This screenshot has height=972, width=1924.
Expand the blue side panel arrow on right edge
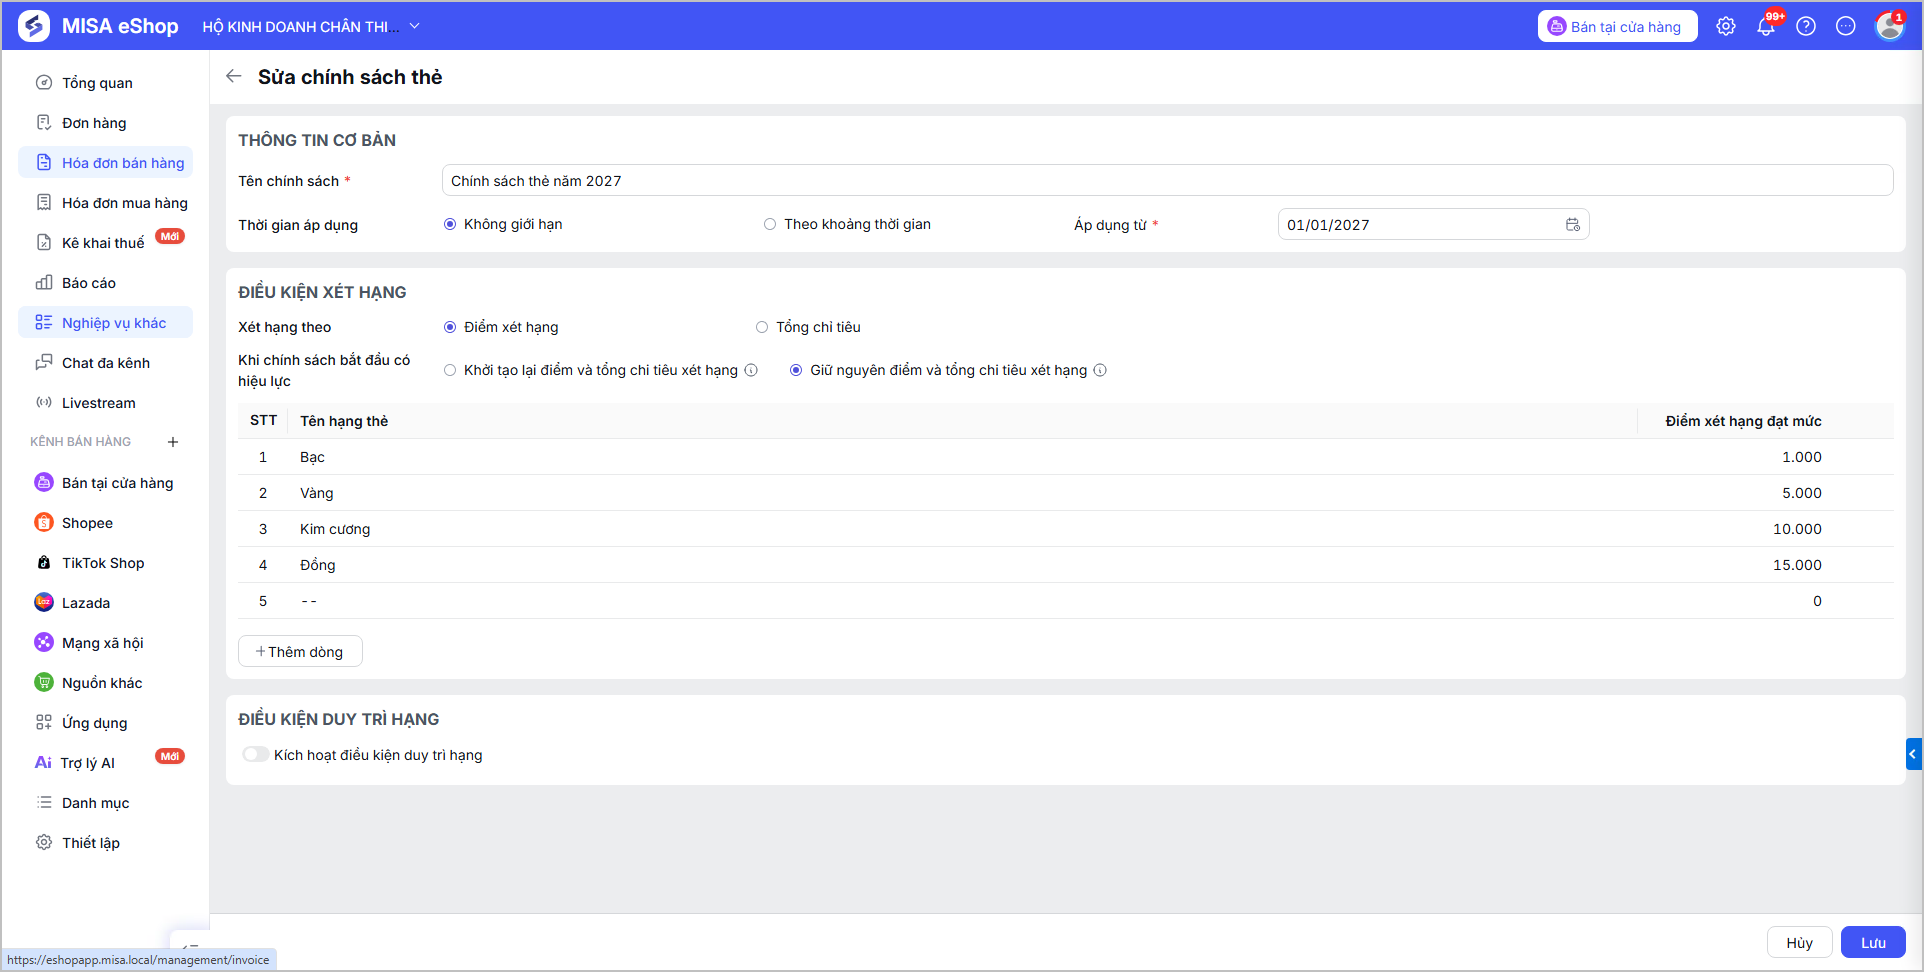pos(1913,754)
